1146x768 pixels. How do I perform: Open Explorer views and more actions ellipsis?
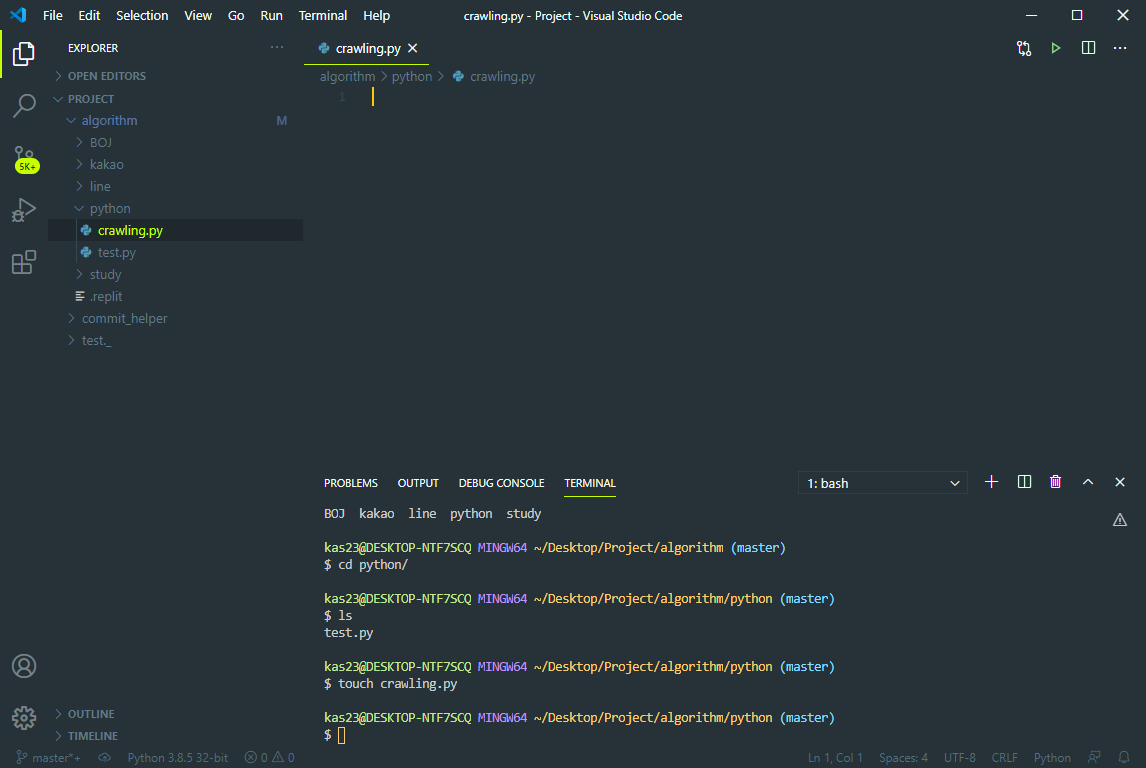point(277,47)
